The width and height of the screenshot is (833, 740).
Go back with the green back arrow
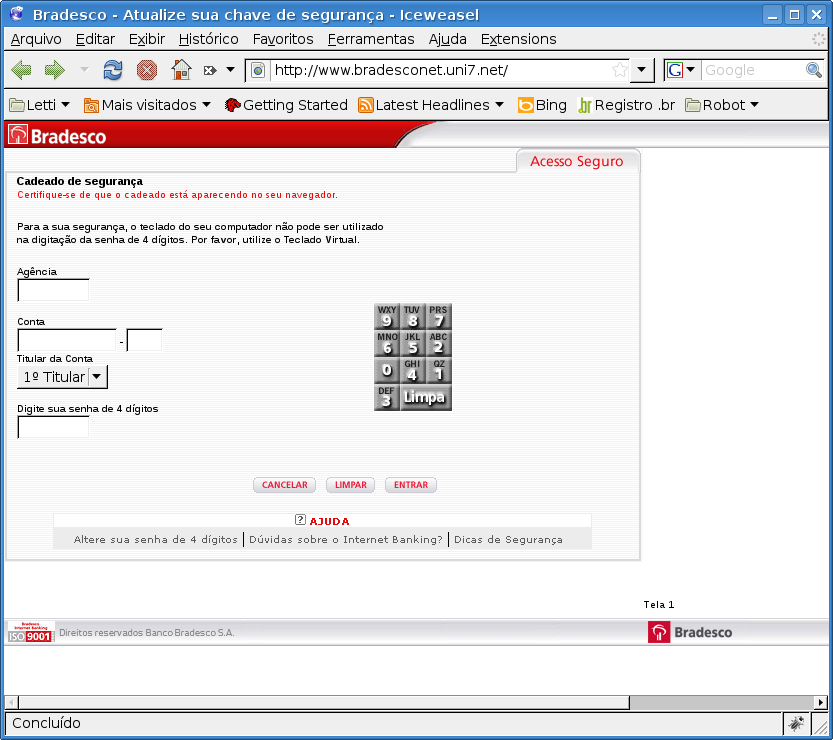21,70
